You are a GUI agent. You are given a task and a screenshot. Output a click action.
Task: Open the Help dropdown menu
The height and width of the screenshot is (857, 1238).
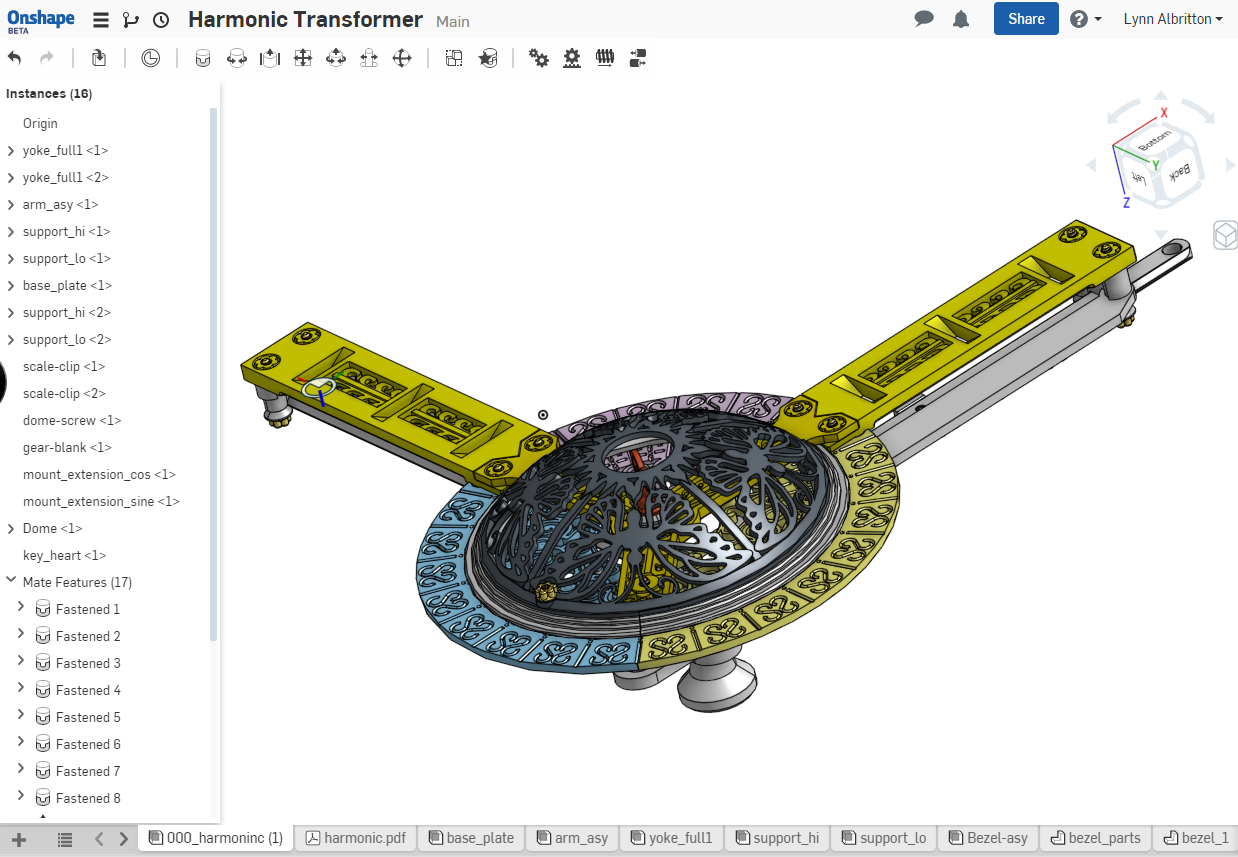[1086, 18]
